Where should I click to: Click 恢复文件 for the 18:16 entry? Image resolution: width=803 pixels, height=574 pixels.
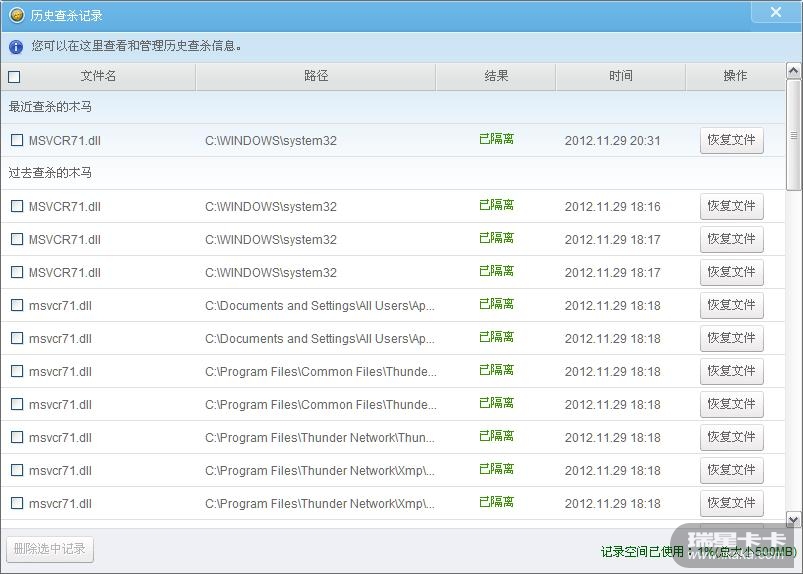pos(731,206)
